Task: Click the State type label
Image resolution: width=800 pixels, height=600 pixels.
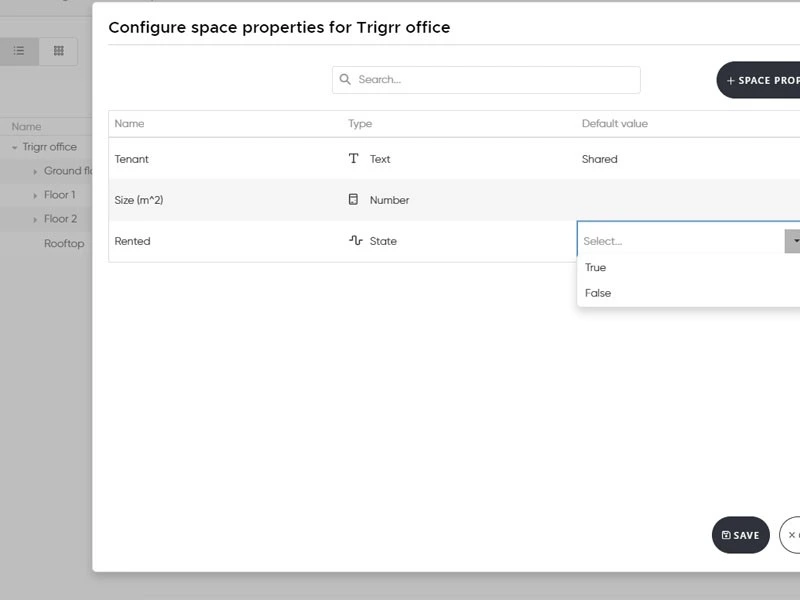Action: (383, 241)
